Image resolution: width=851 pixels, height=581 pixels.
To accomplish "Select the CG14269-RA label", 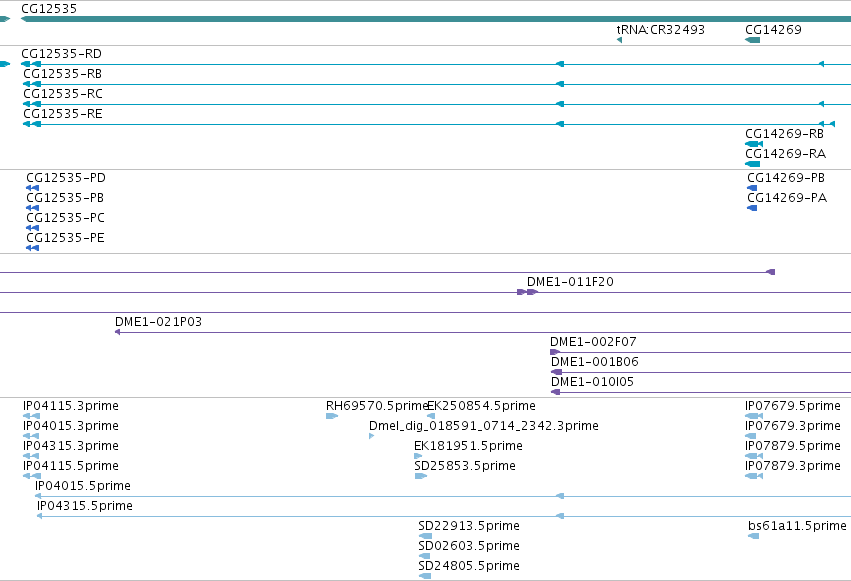I will pos(785,154).
